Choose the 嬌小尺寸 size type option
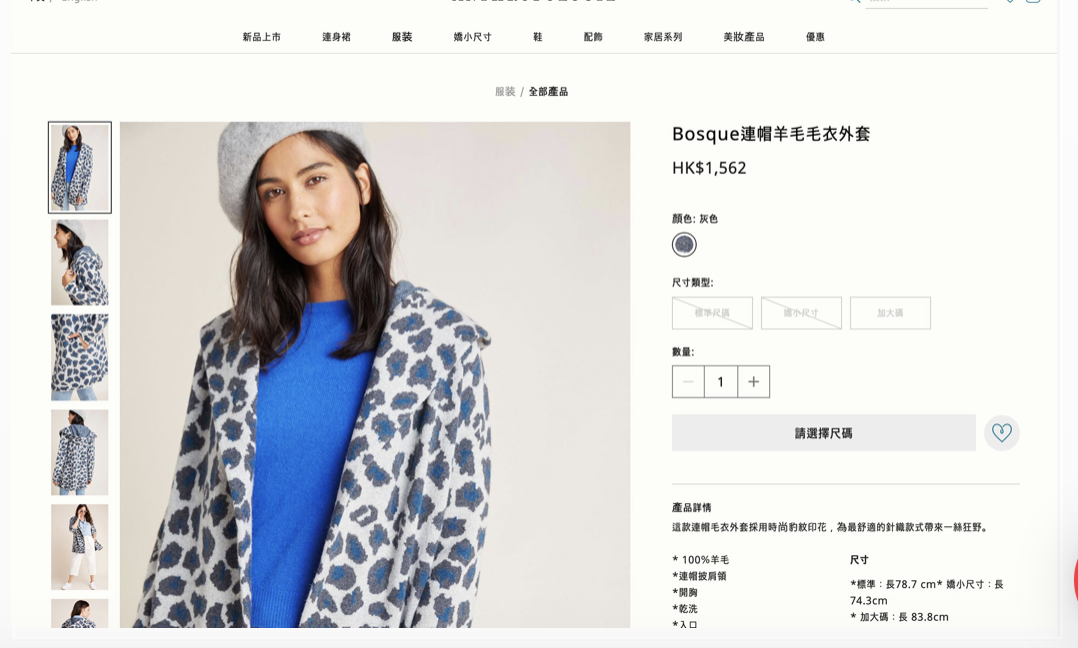Screen dimensions: 1078x648 tap(801, 313)
